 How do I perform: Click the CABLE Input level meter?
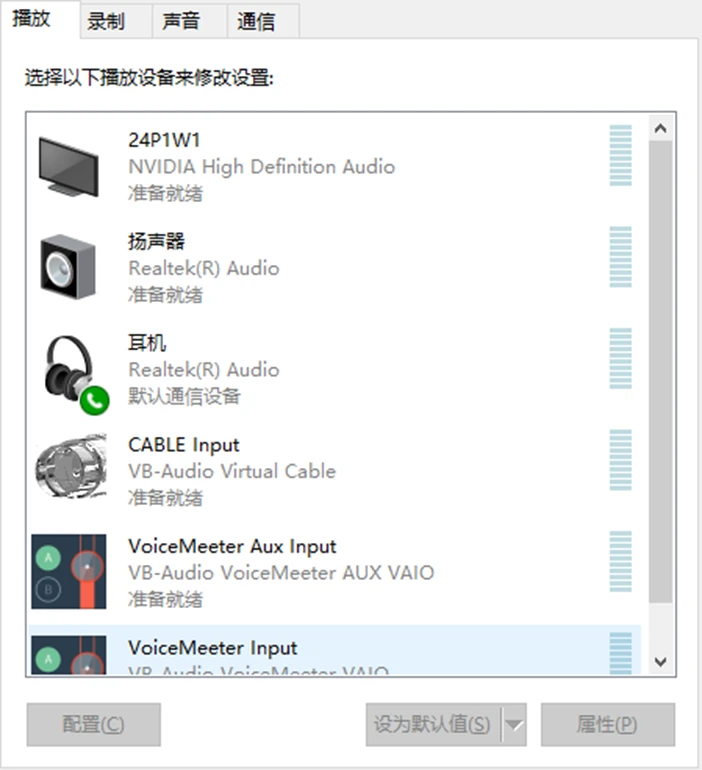(621, 460)
